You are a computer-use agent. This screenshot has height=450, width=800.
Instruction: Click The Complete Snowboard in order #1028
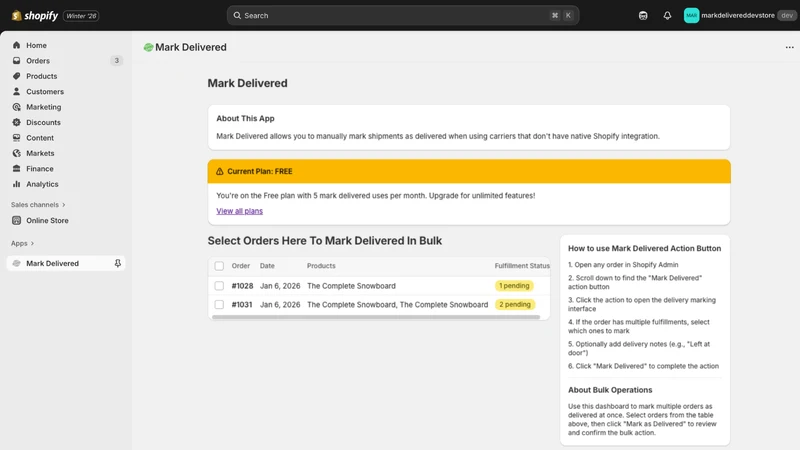(x=351, y=286)
